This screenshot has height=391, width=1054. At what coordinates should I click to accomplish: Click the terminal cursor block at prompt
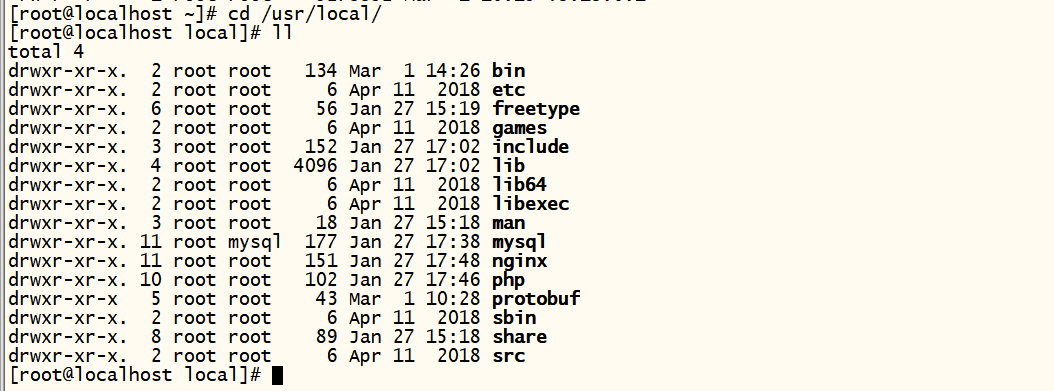[278, 376]
